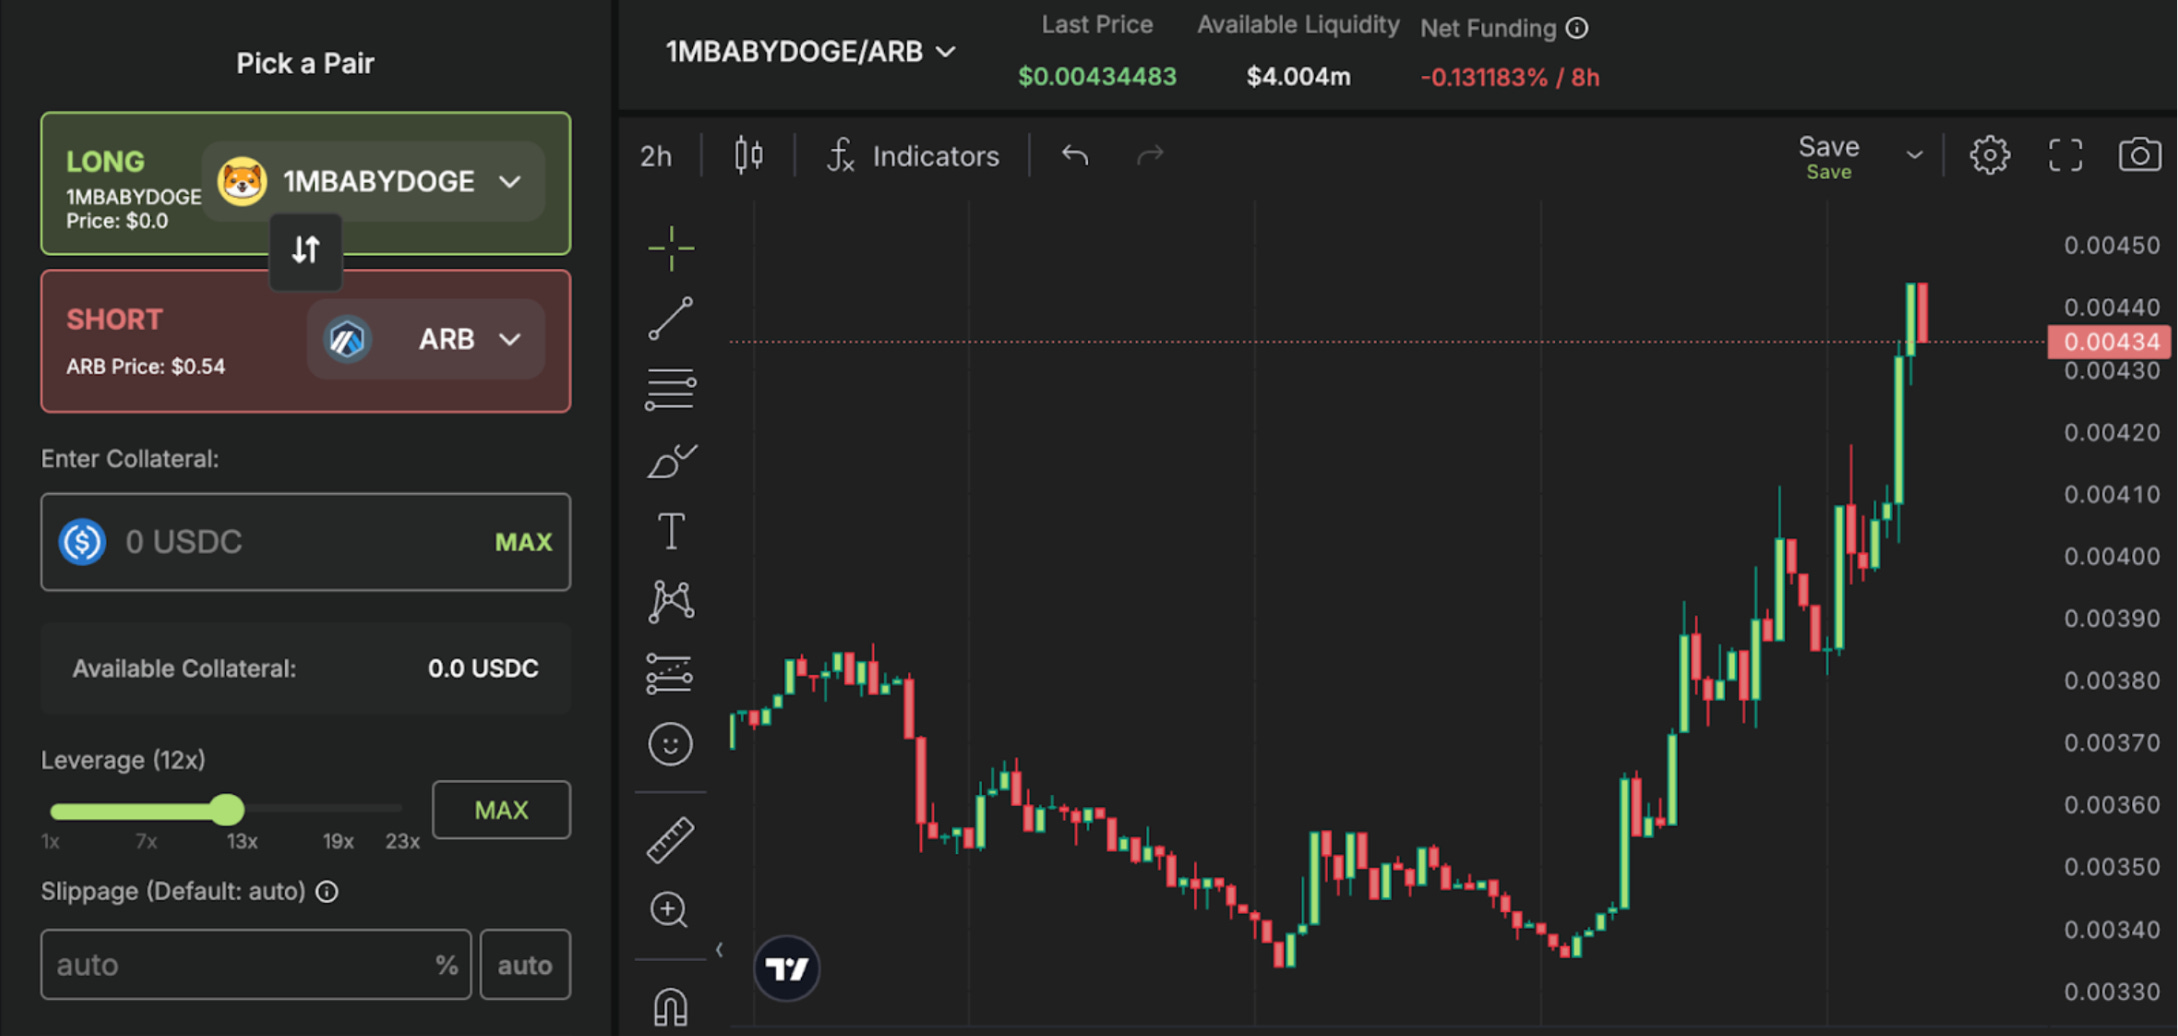Open the 1MBABYDOGE long asset dropdown
This screenshot has height=1036, width=2178.
373,181
